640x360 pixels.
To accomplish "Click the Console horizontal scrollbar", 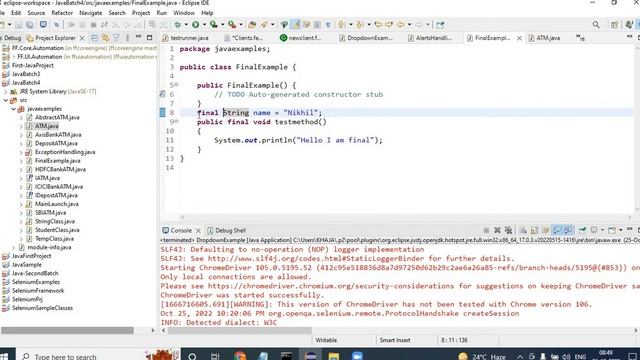I will pos(240,330).
